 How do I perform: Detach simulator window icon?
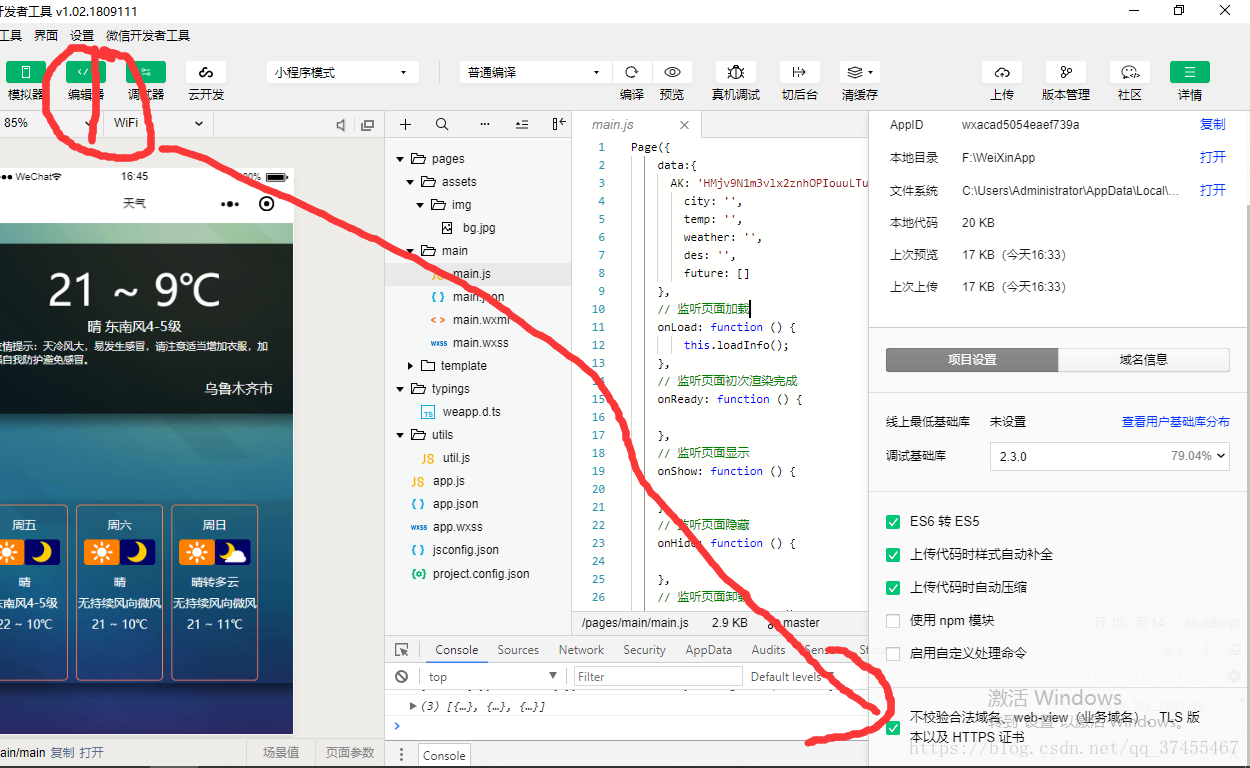[367, 124]
